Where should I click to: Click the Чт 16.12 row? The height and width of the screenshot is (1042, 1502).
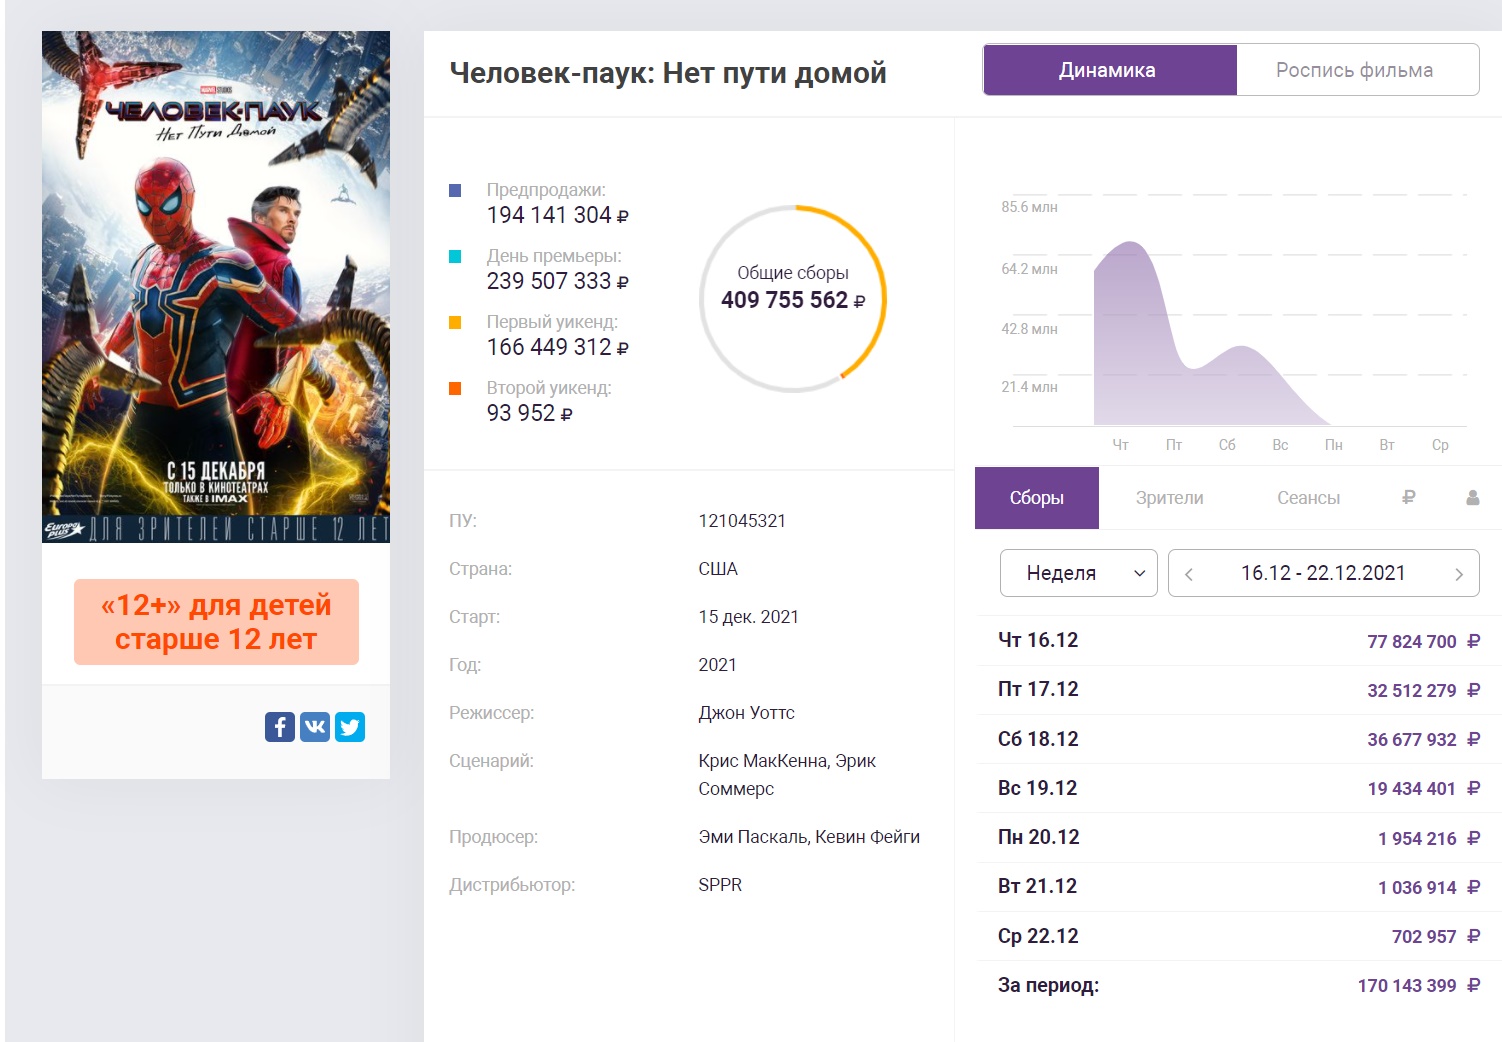pos(1238,641)
